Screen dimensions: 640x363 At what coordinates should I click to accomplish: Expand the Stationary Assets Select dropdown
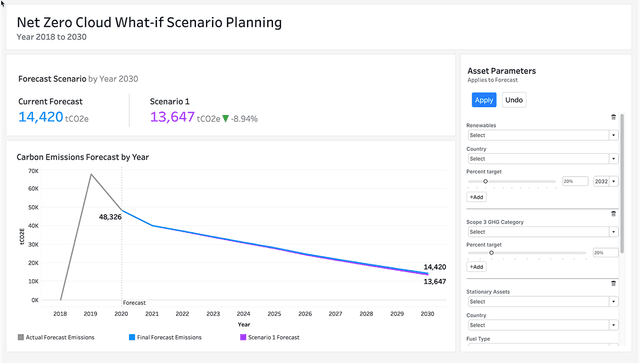coord(542,302)
